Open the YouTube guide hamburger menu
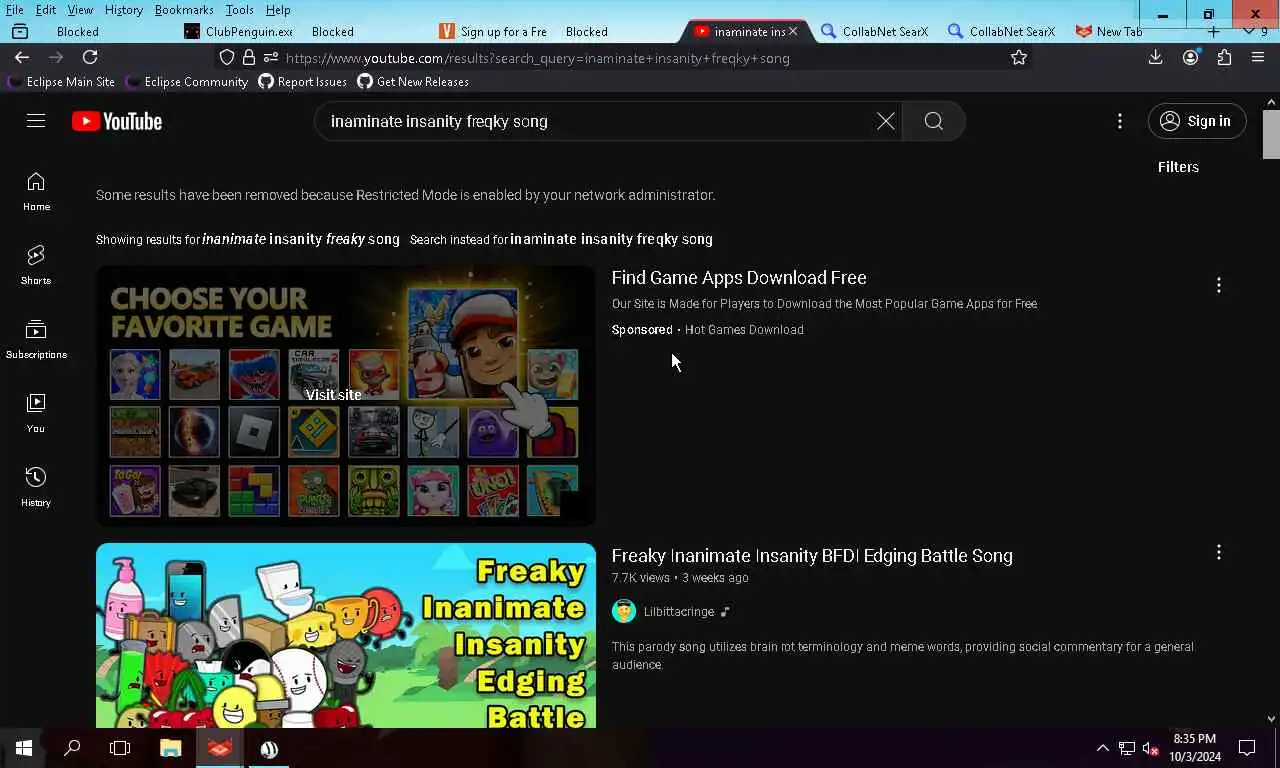This screenshot has width=1280, height=768. 36,121
